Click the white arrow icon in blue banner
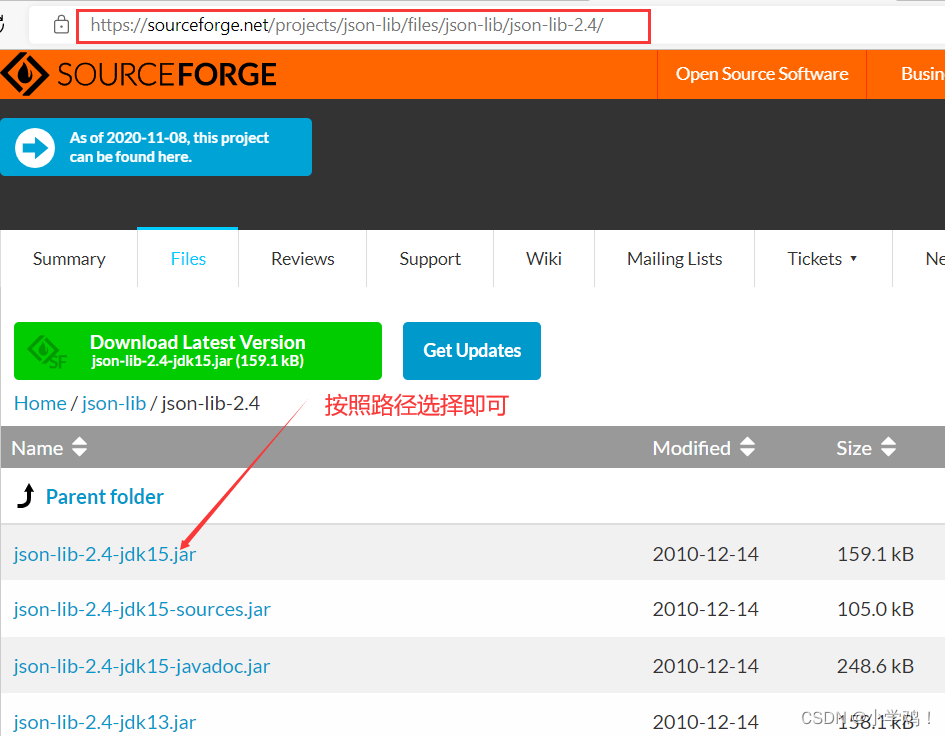Image resolution: width=945 pixels, height=736 pixels. point(35,148)
